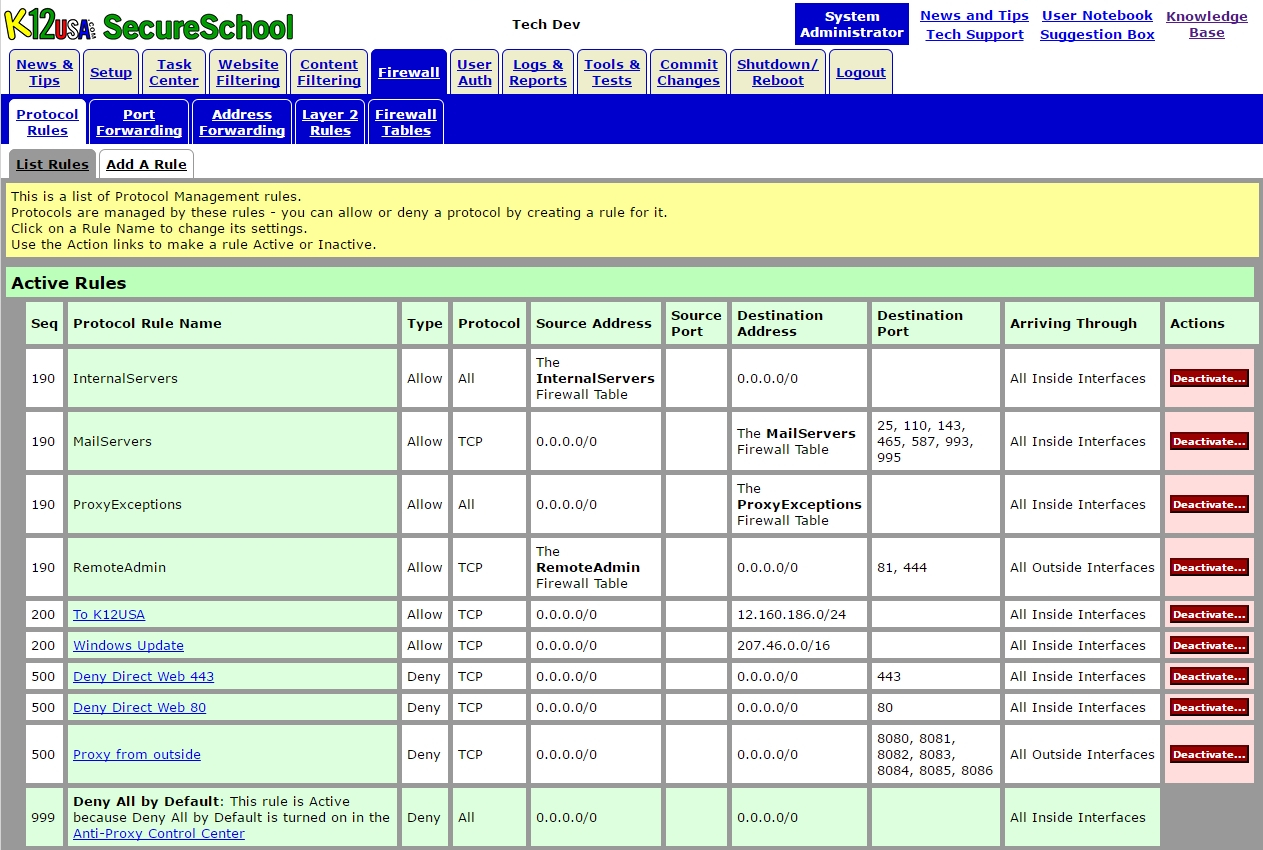Image resolution: width=1263 pixels, height=850 pixels.
Task: Deactivate the MailServers rule
Action: coord(1209,441)
